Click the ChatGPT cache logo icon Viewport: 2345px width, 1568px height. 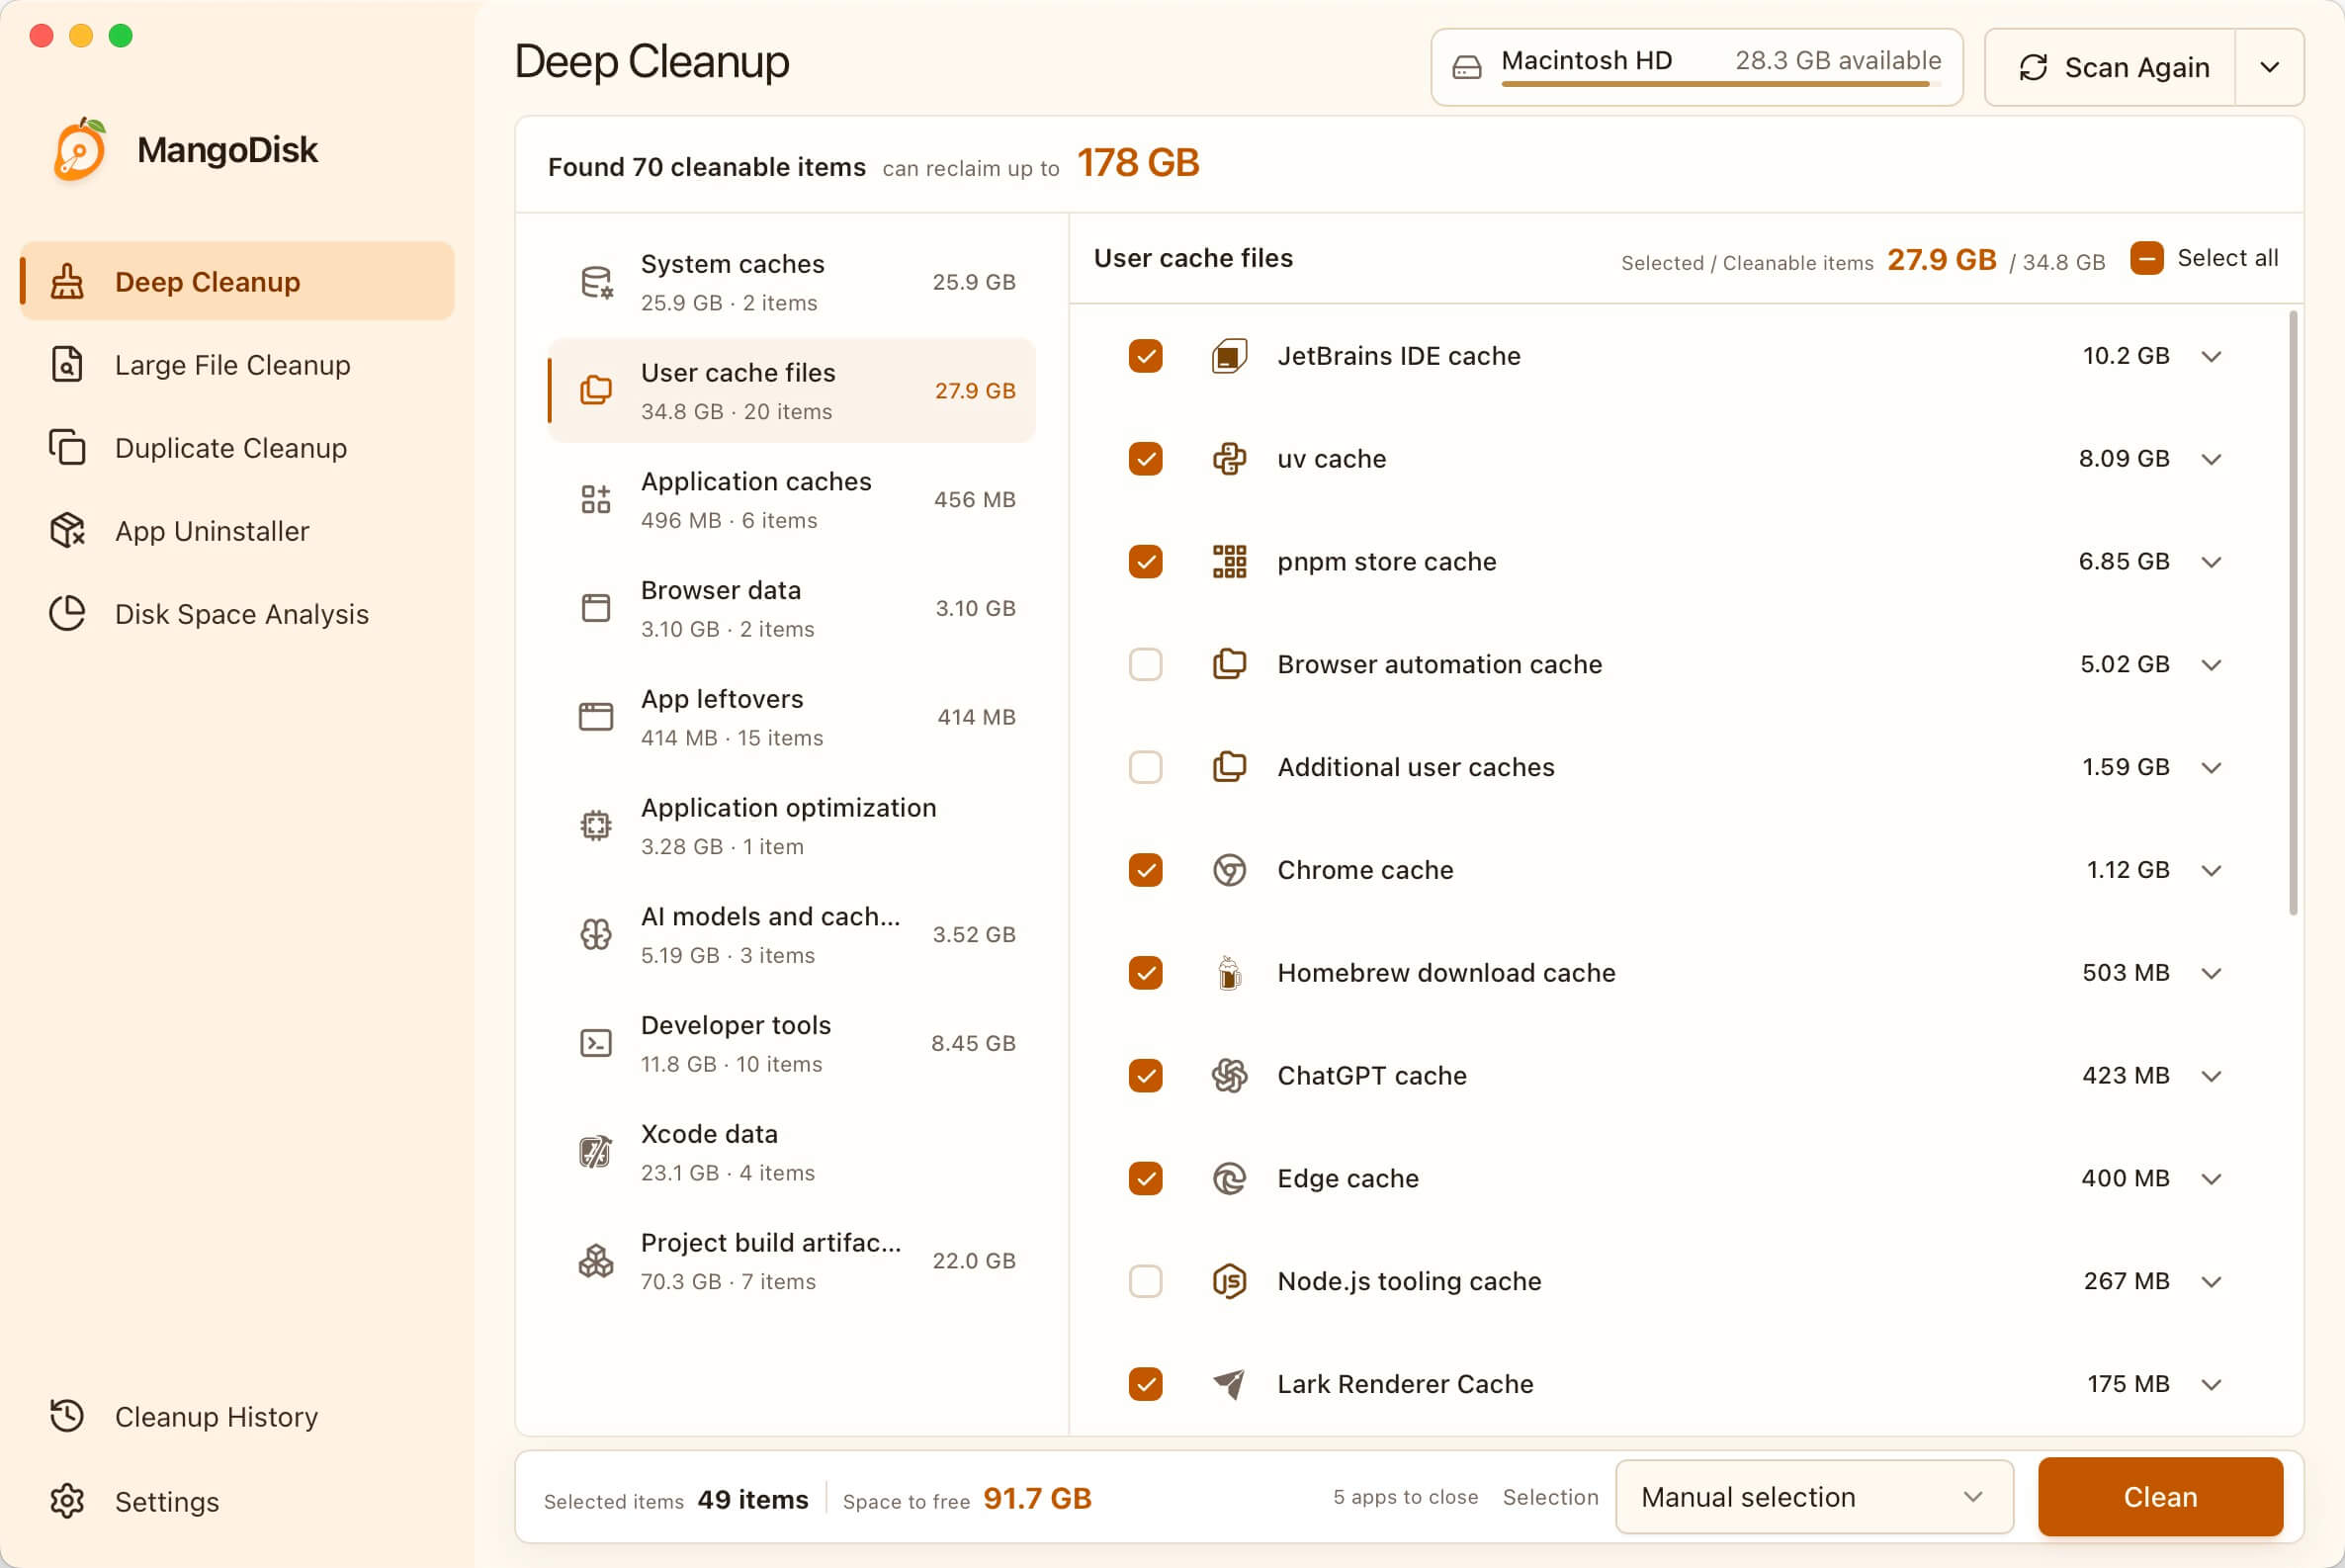[1230, 1076]
